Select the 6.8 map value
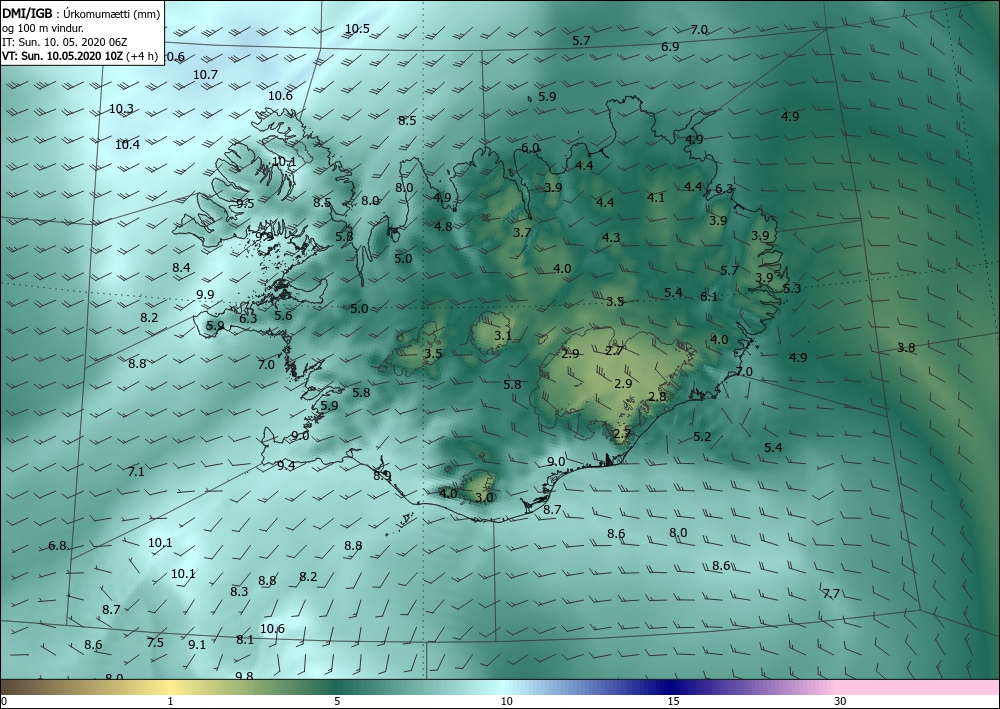The height and width of the screenshot is (709, 1000). [57, 546]
